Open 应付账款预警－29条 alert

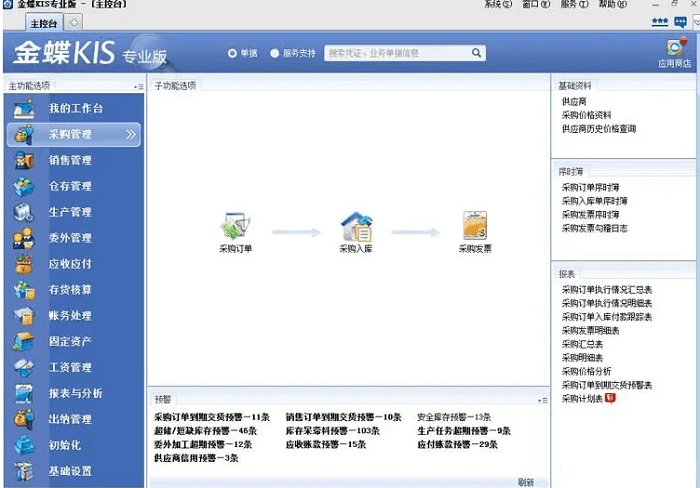pos(458,445)
